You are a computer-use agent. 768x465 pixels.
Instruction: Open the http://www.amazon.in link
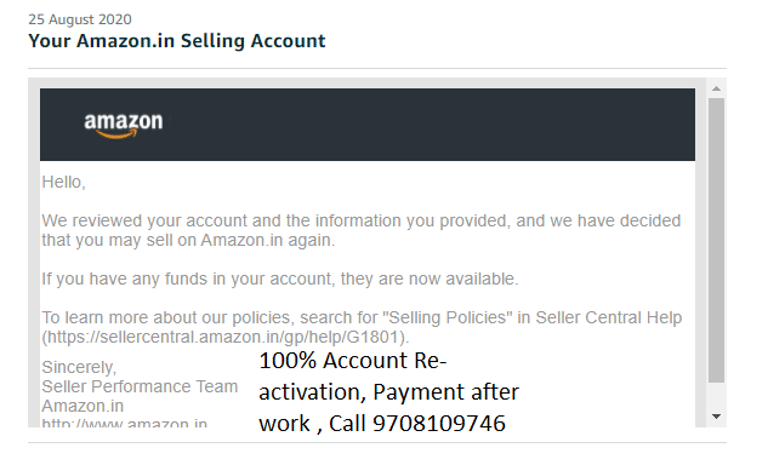click(x=125, y=424)
